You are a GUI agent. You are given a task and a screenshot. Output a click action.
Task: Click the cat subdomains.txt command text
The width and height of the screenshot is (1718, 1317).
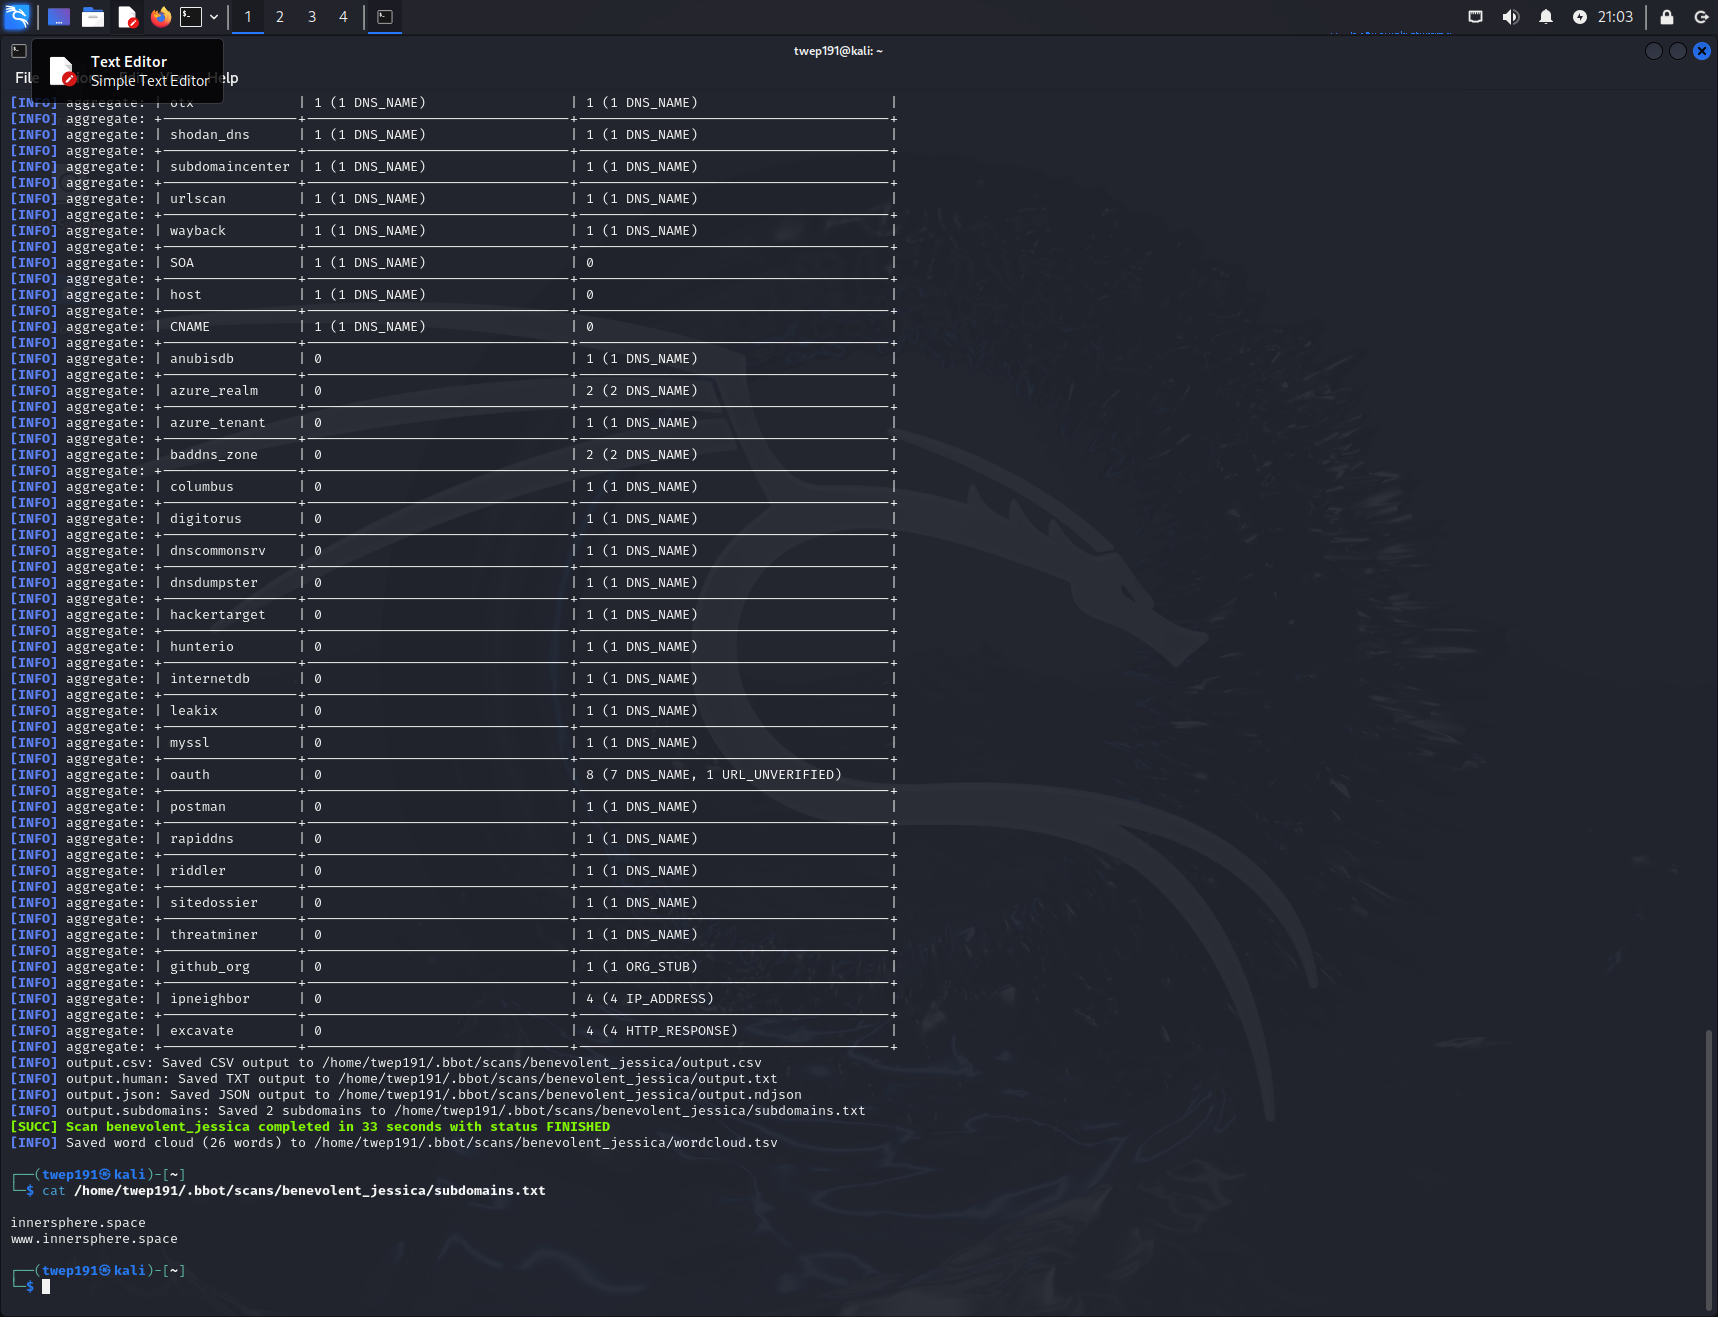pos(294,1191)
